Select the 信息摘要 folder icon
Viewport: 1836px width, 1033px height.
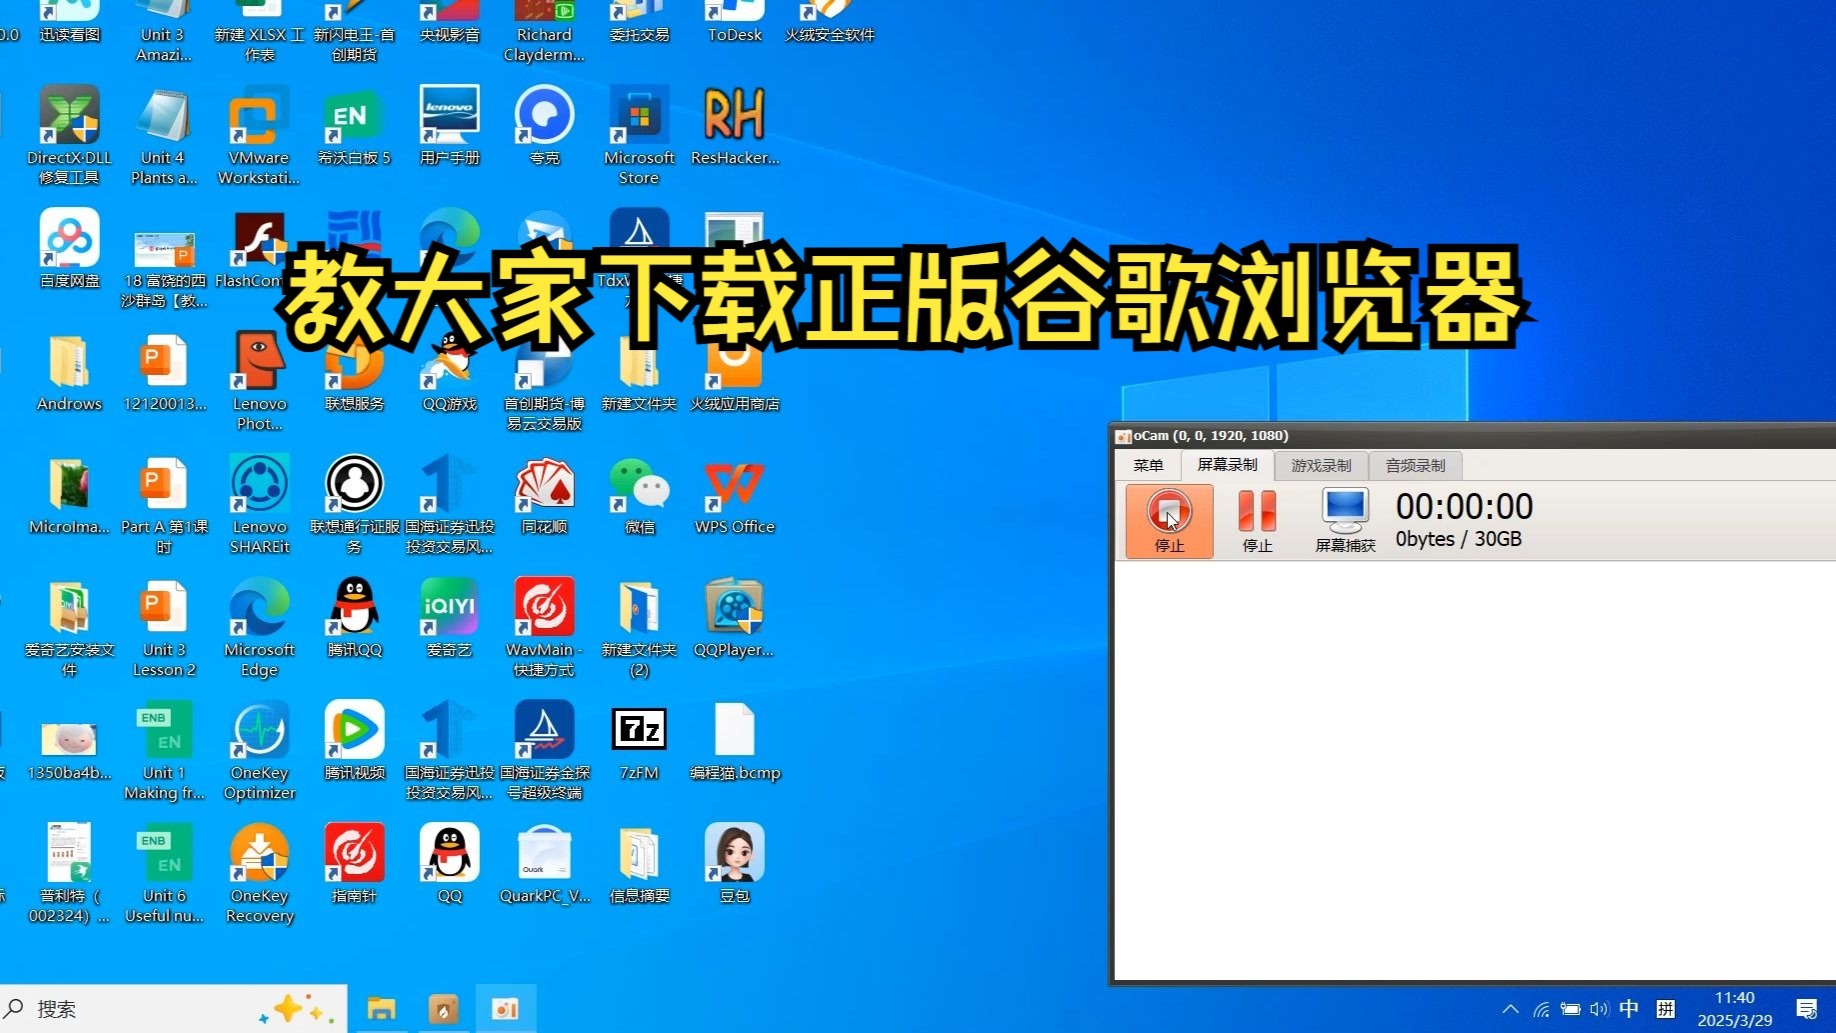tap(639, 865)
